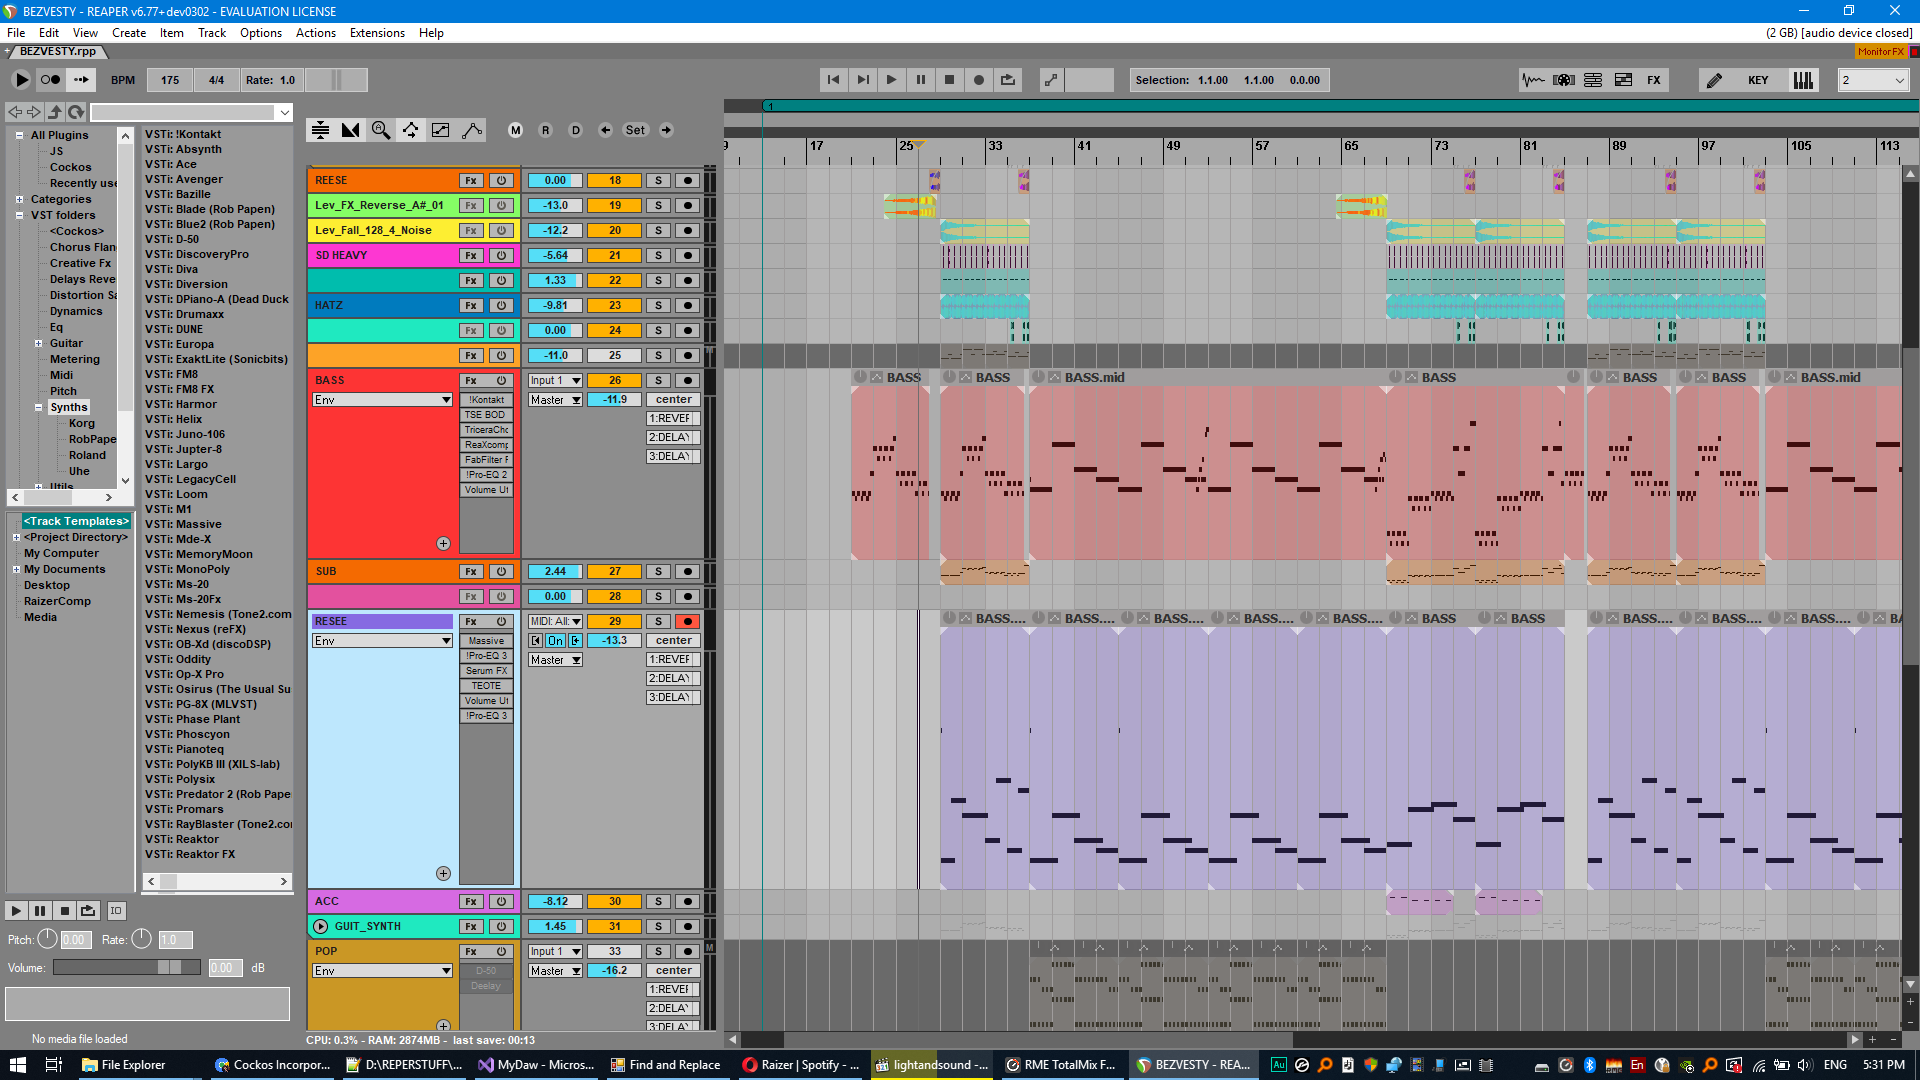This screenshot has width=1920, height=1080.
Task: Toggle FX bypass power on HATZ track
Action: 501,306
